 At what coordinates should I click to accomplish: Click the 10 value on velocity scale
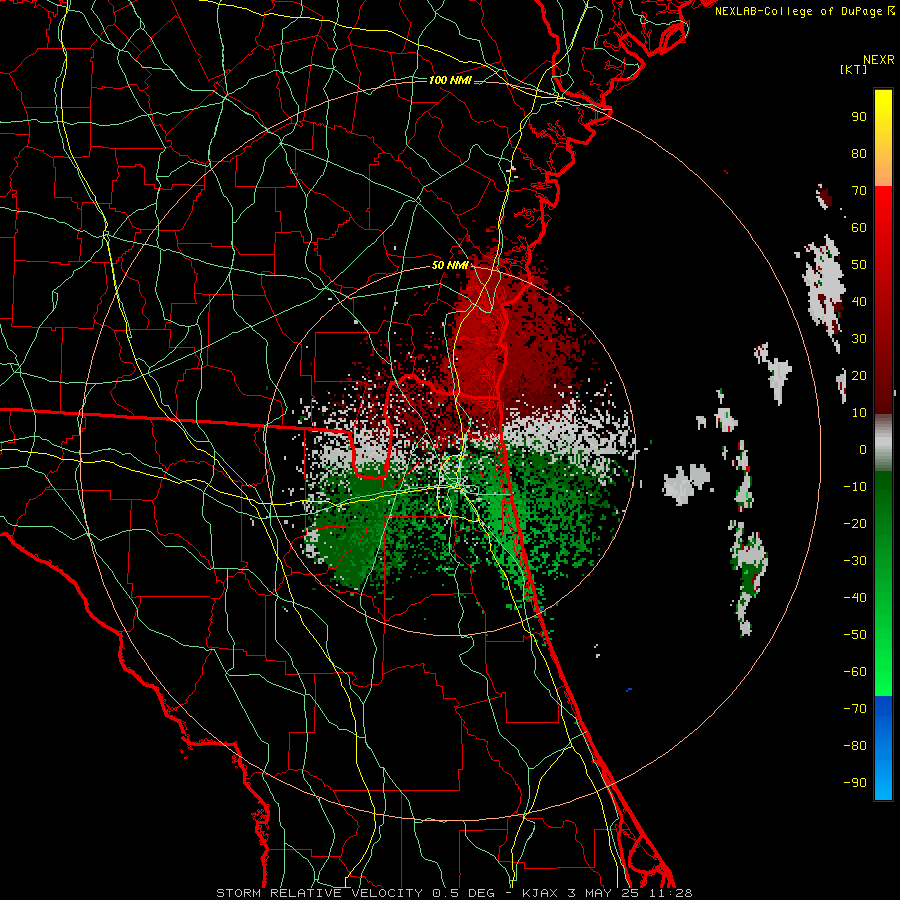[859, 413]
